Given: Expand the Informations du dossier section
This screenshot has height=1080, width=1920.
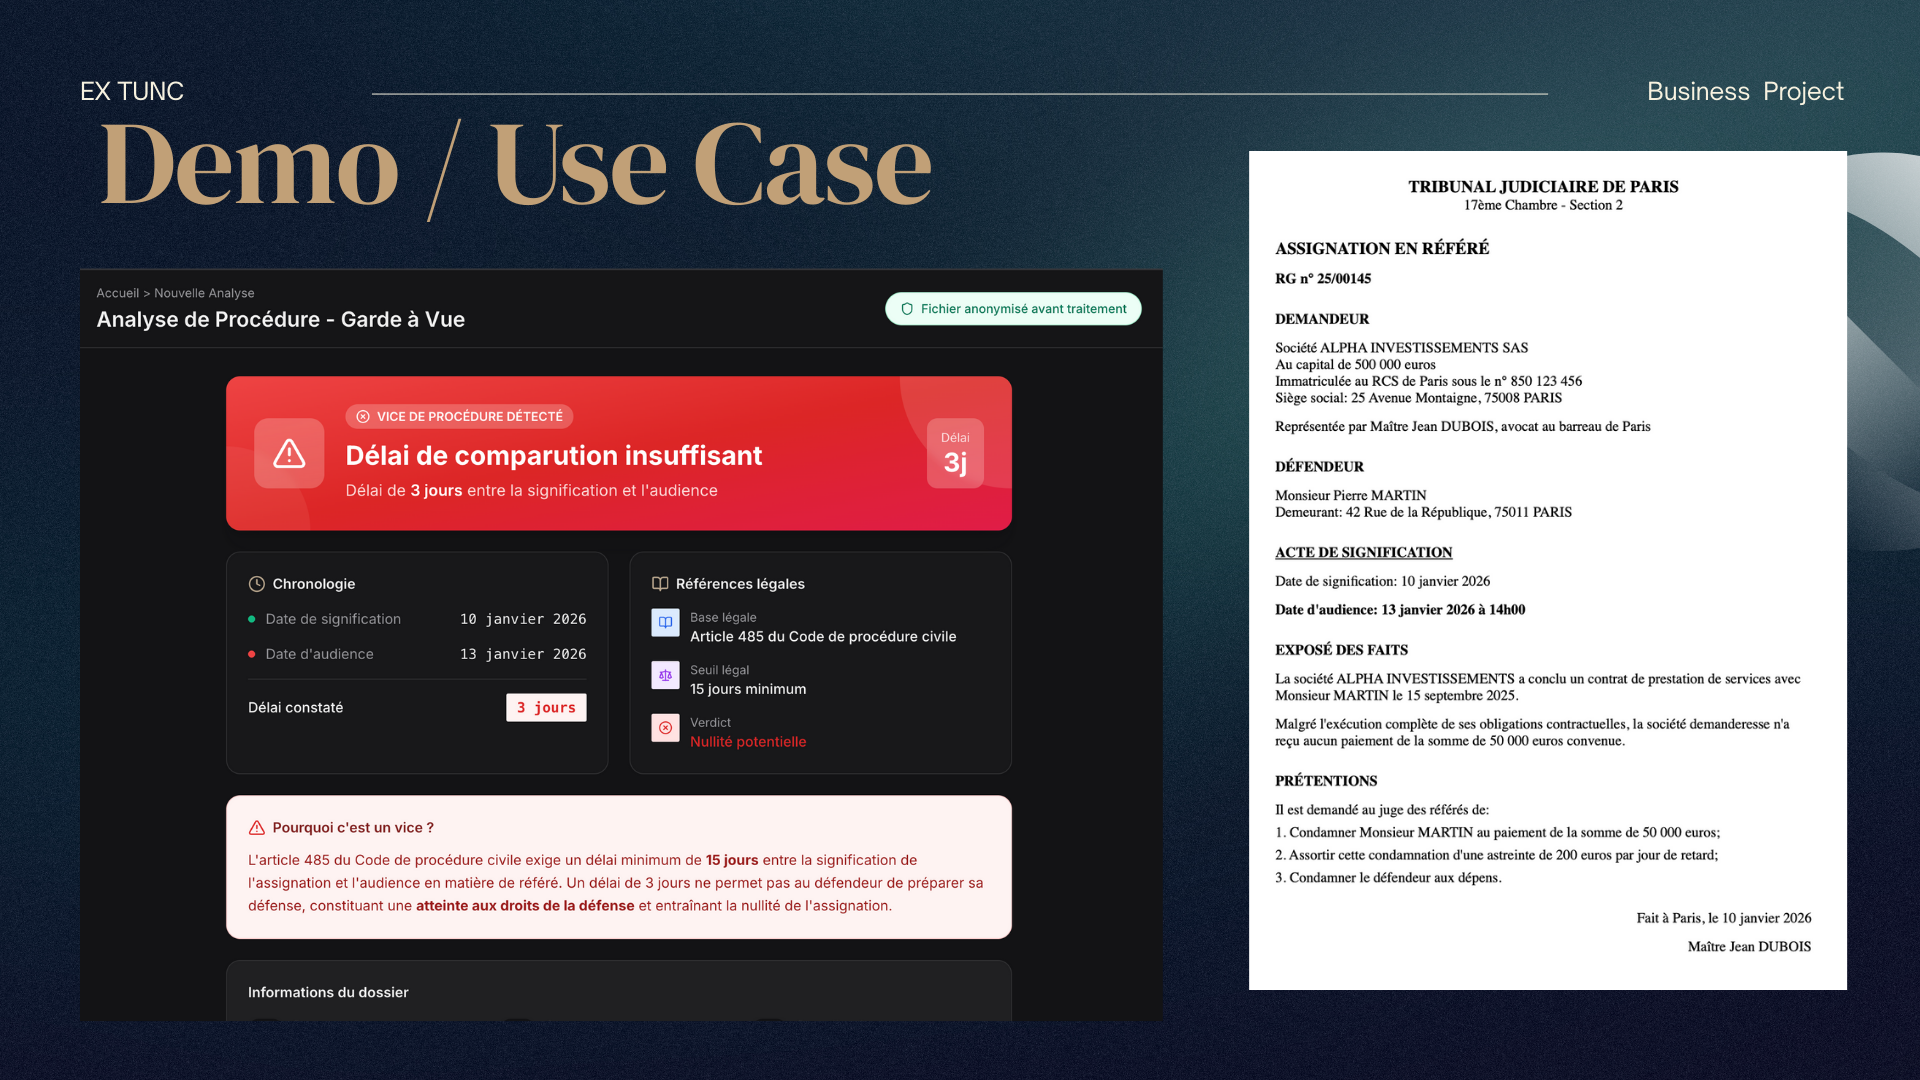Looking at the screenshot, I should pos(328,992).
